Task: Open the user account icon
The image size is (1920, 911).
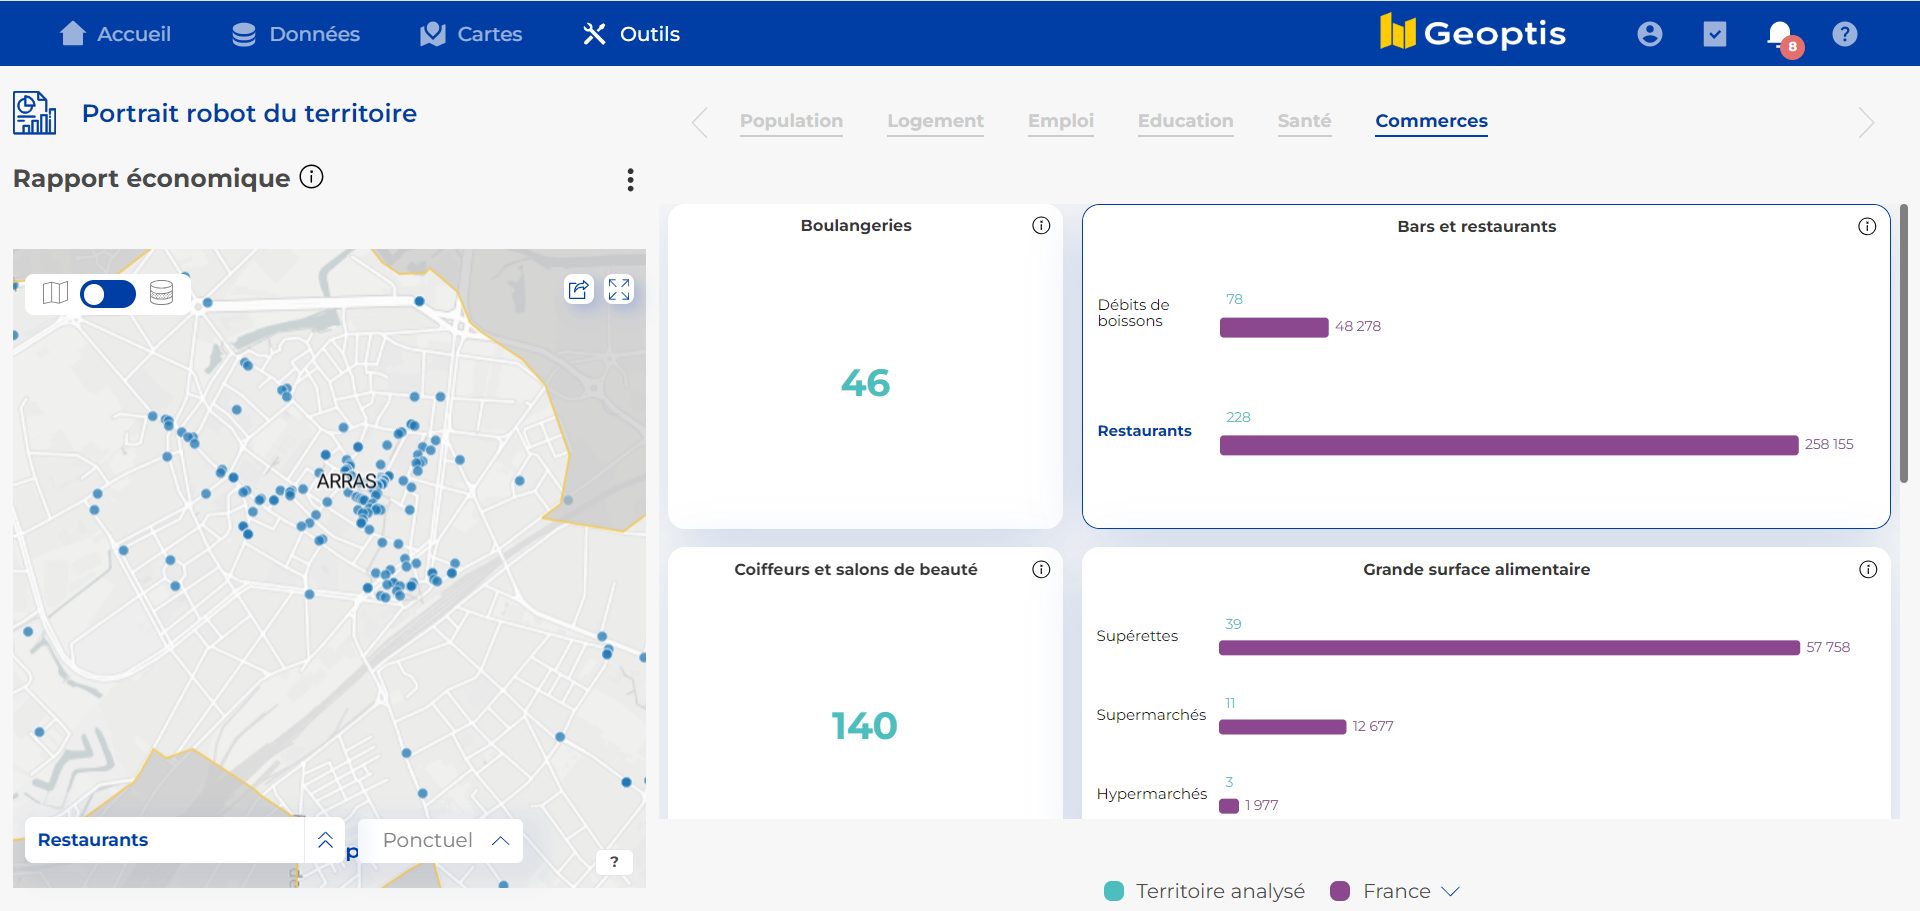Action: tap(1650, 34)
